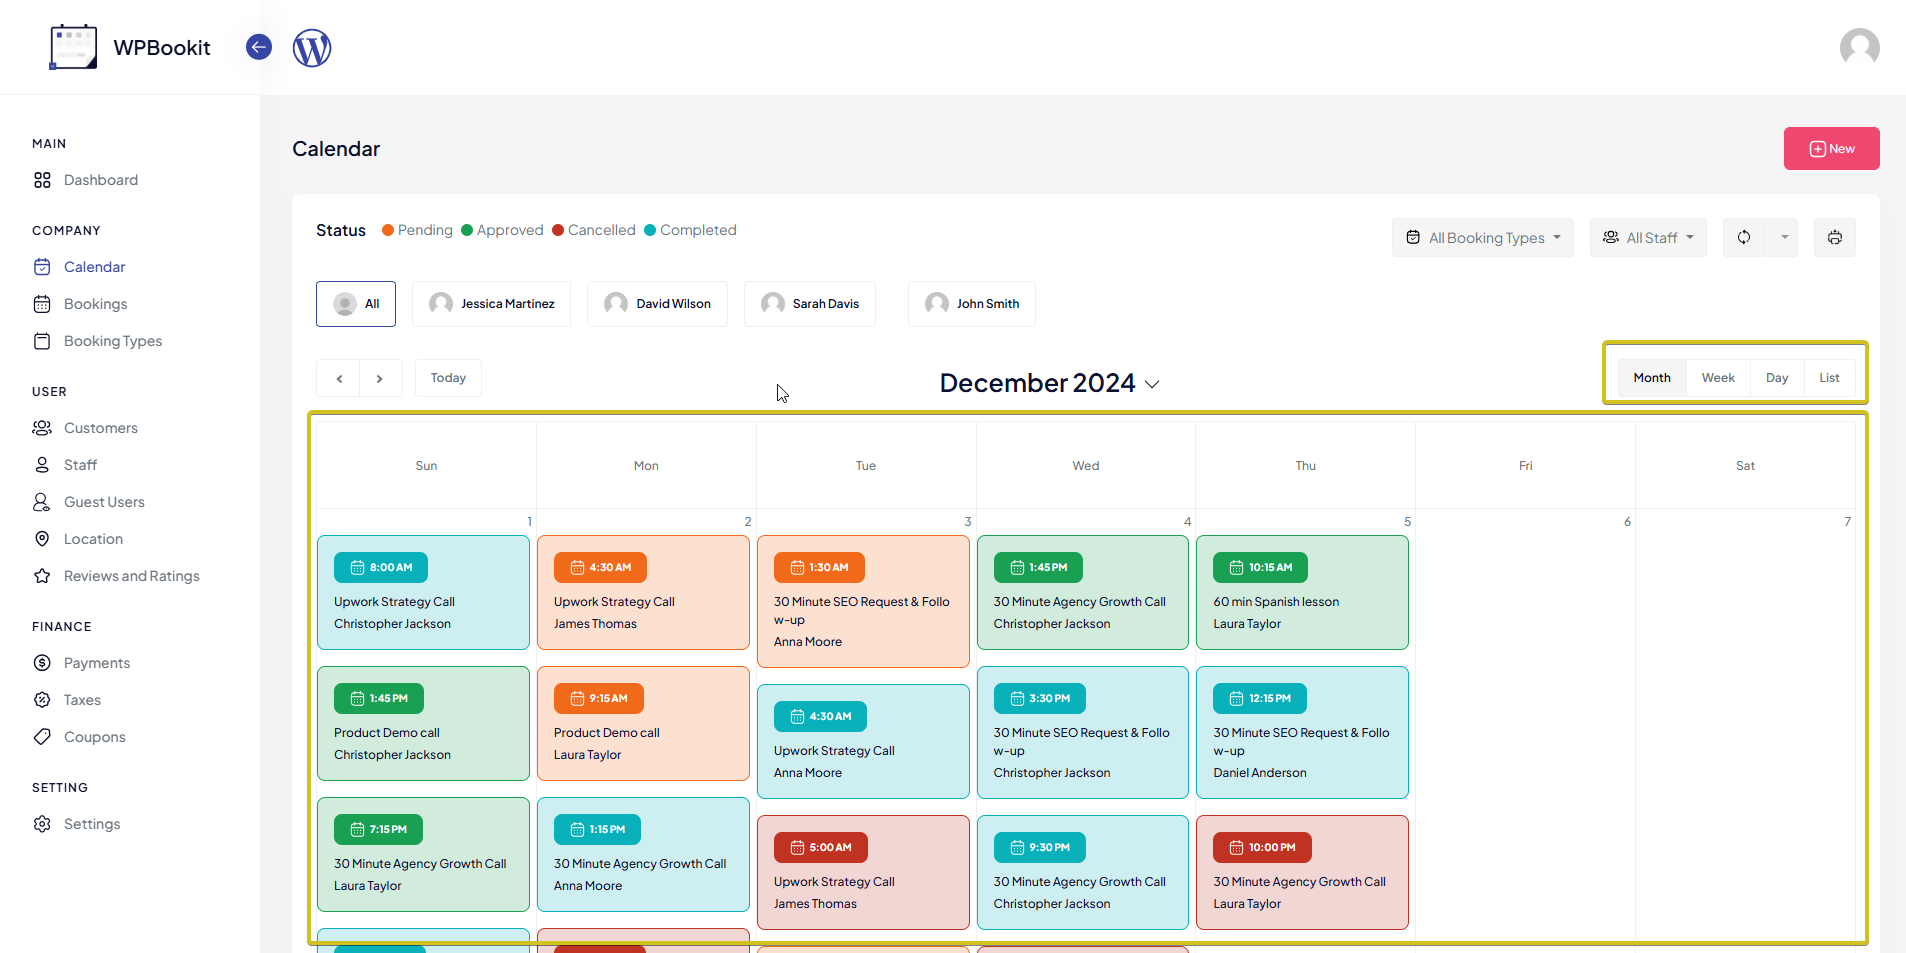Expand the All Staff dropdown
Viewport: 1906px width, 953px height.
coord(1648,238)
